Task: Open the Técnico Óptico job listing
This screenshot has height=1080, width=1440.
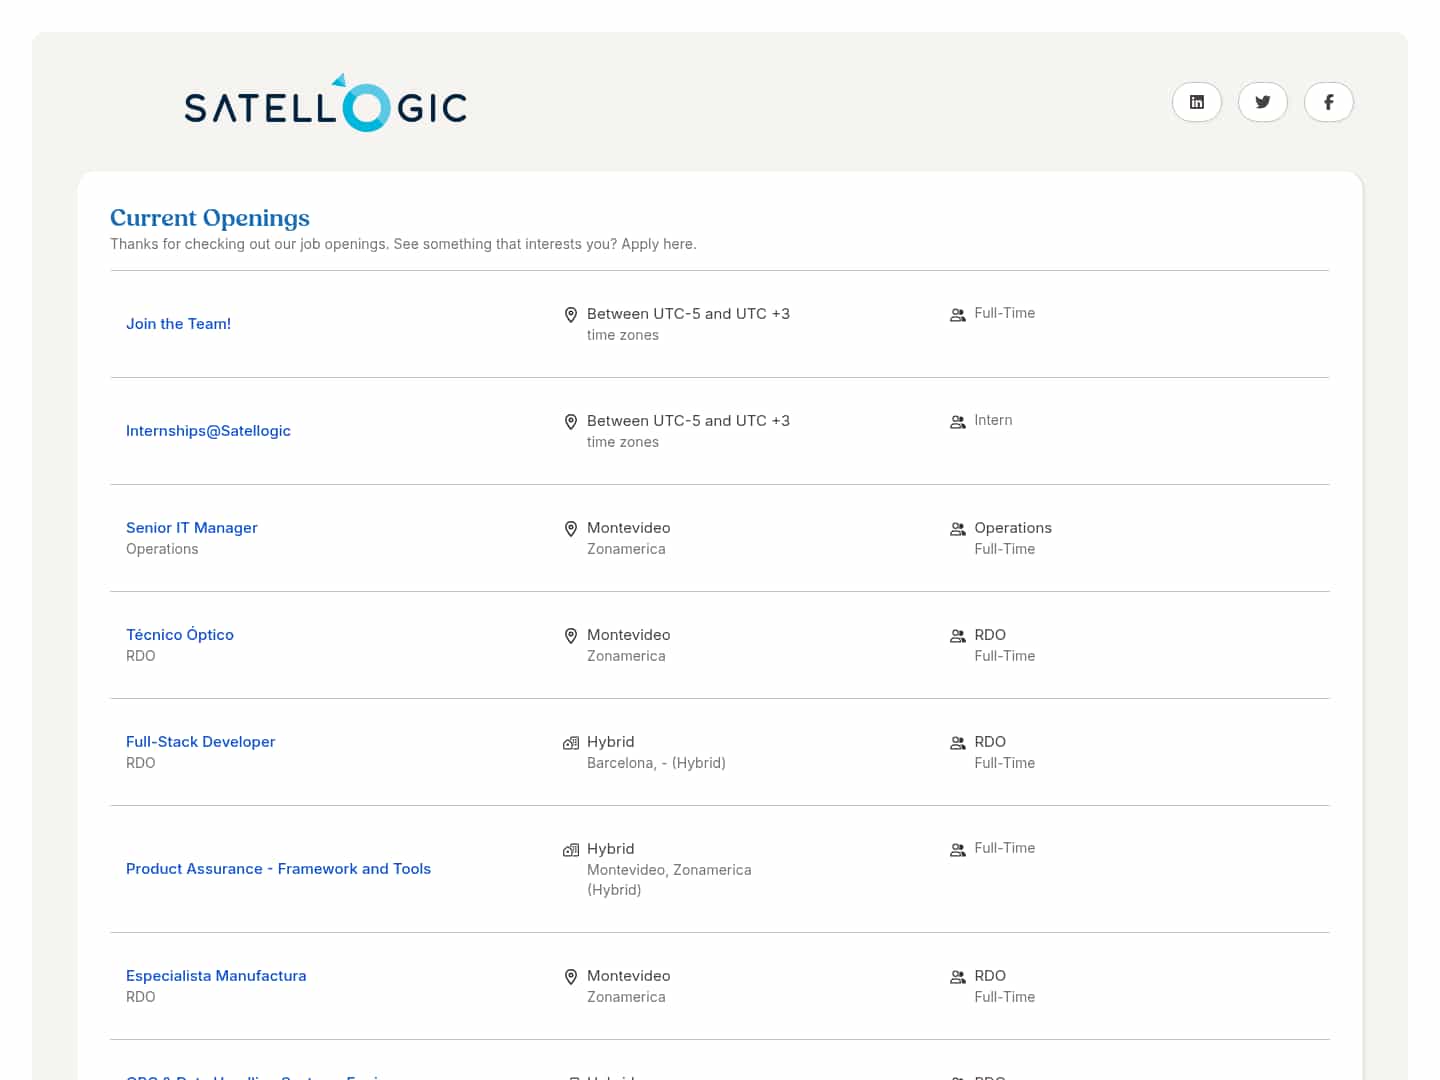Action: pyautogui.click(x=180, y=635)
